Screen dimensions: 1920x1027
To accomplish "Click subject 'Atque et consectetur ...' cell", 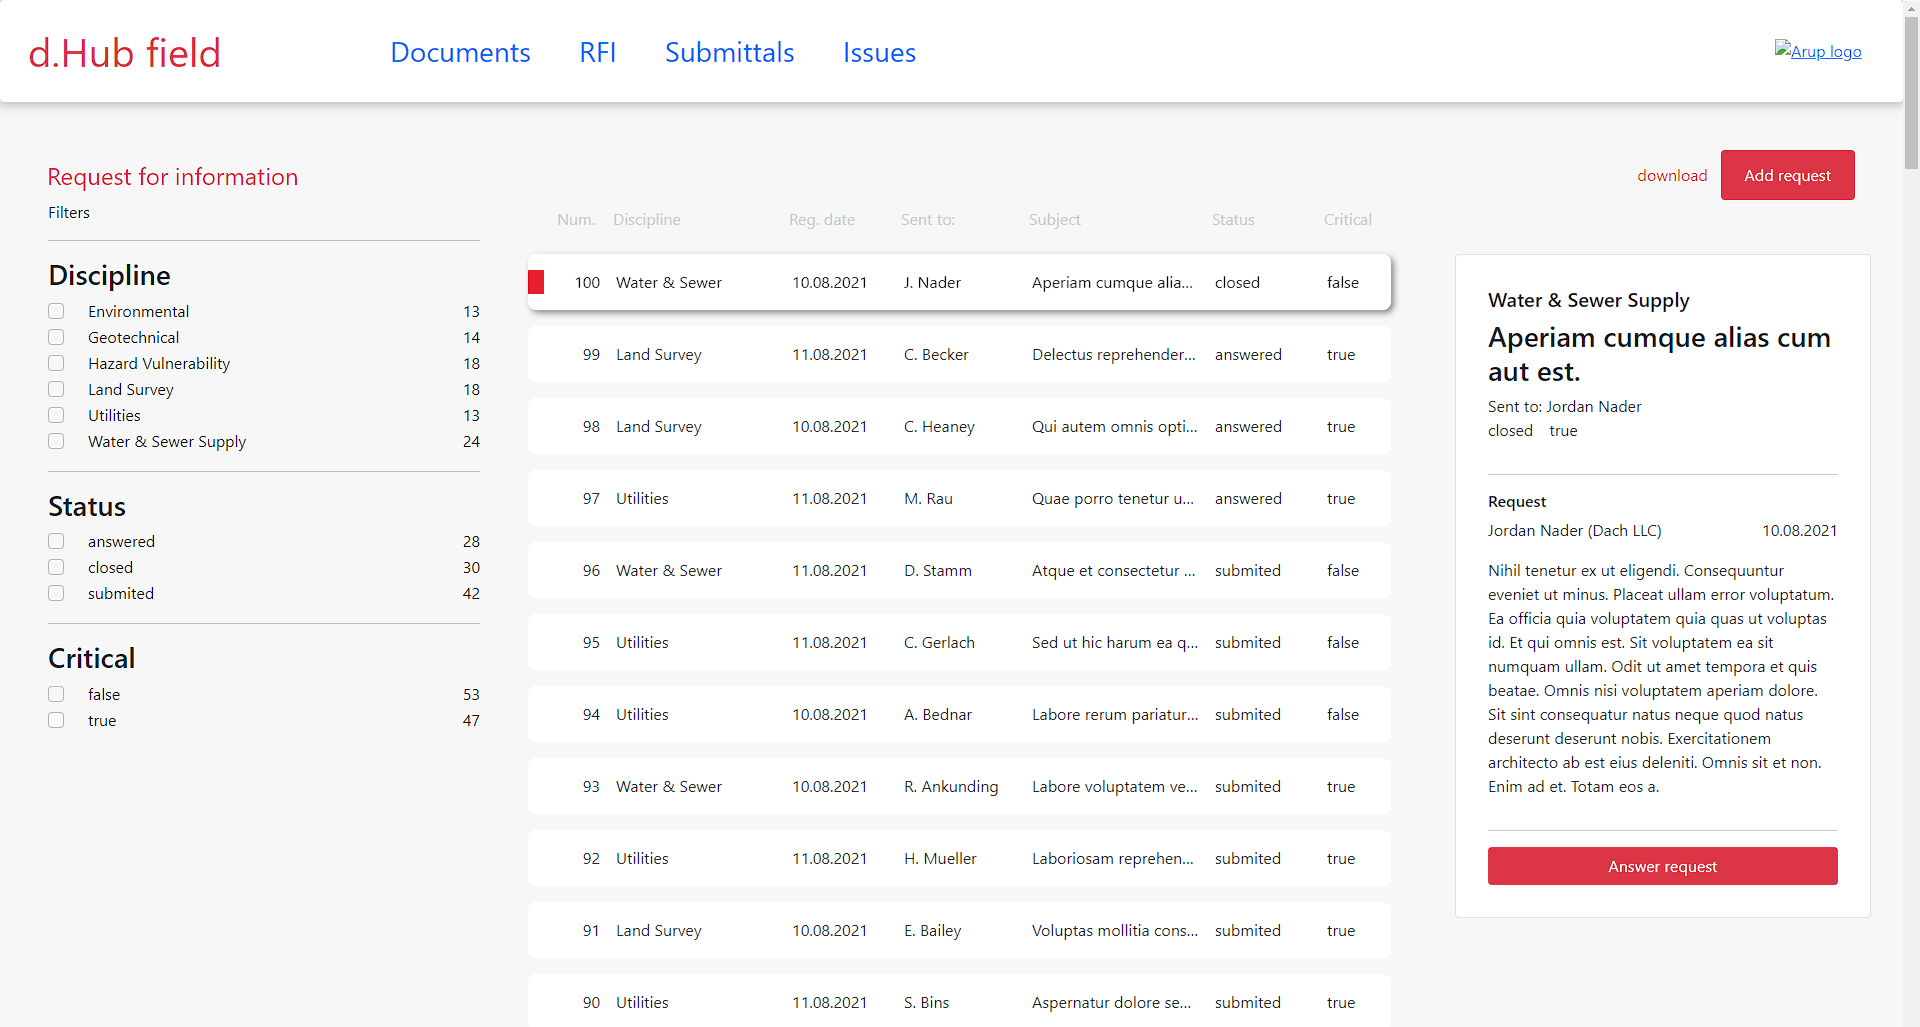I will coord(1114,570).
